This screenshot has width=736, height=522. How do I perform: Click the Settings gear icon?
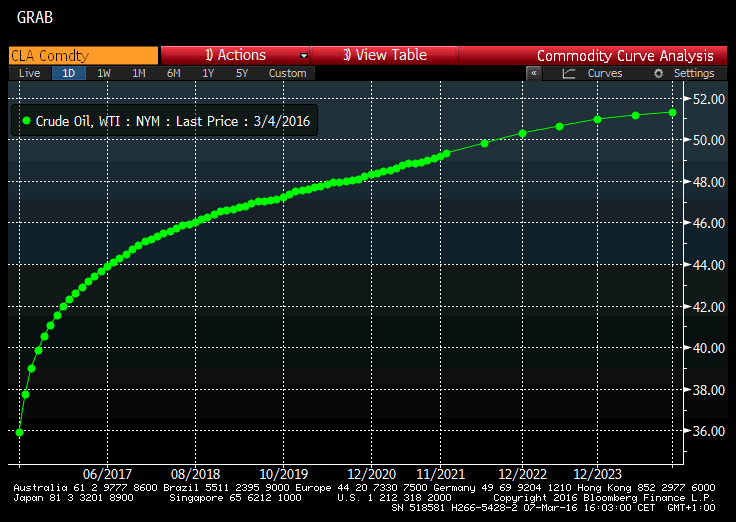click(659, 73)
